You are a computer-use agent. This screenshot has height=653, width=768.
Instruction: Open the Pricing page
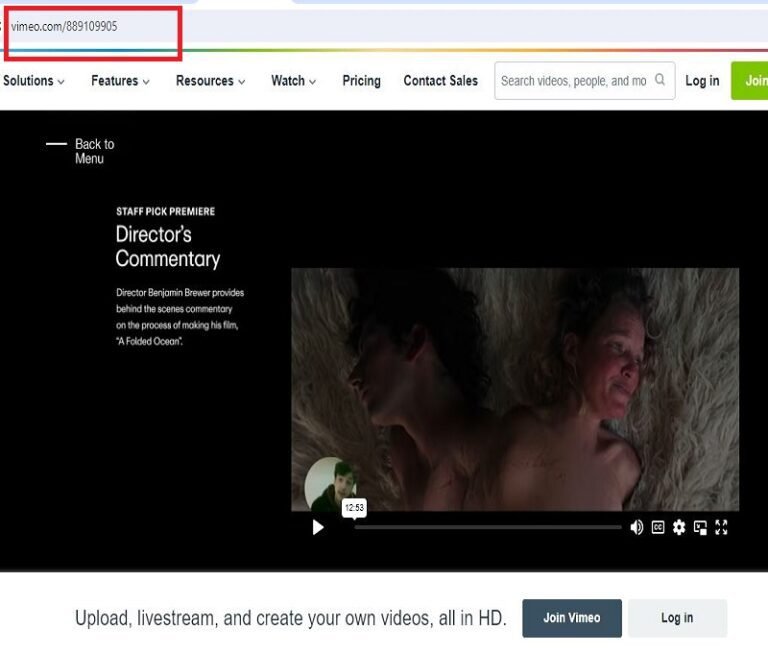click(x=361, y=81)
